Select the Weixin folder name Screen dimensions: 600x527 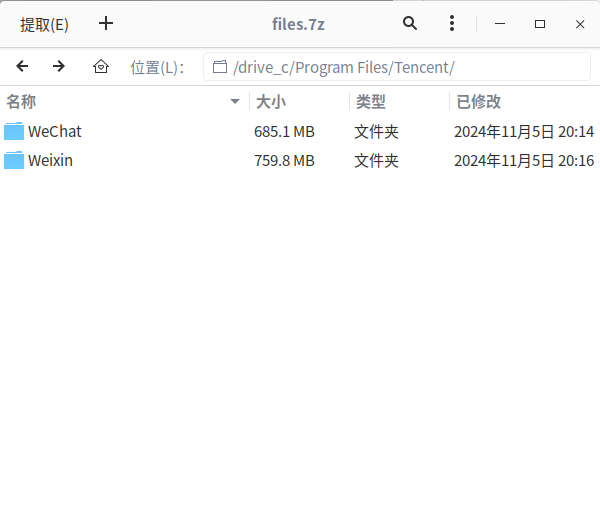pos(50,161)
